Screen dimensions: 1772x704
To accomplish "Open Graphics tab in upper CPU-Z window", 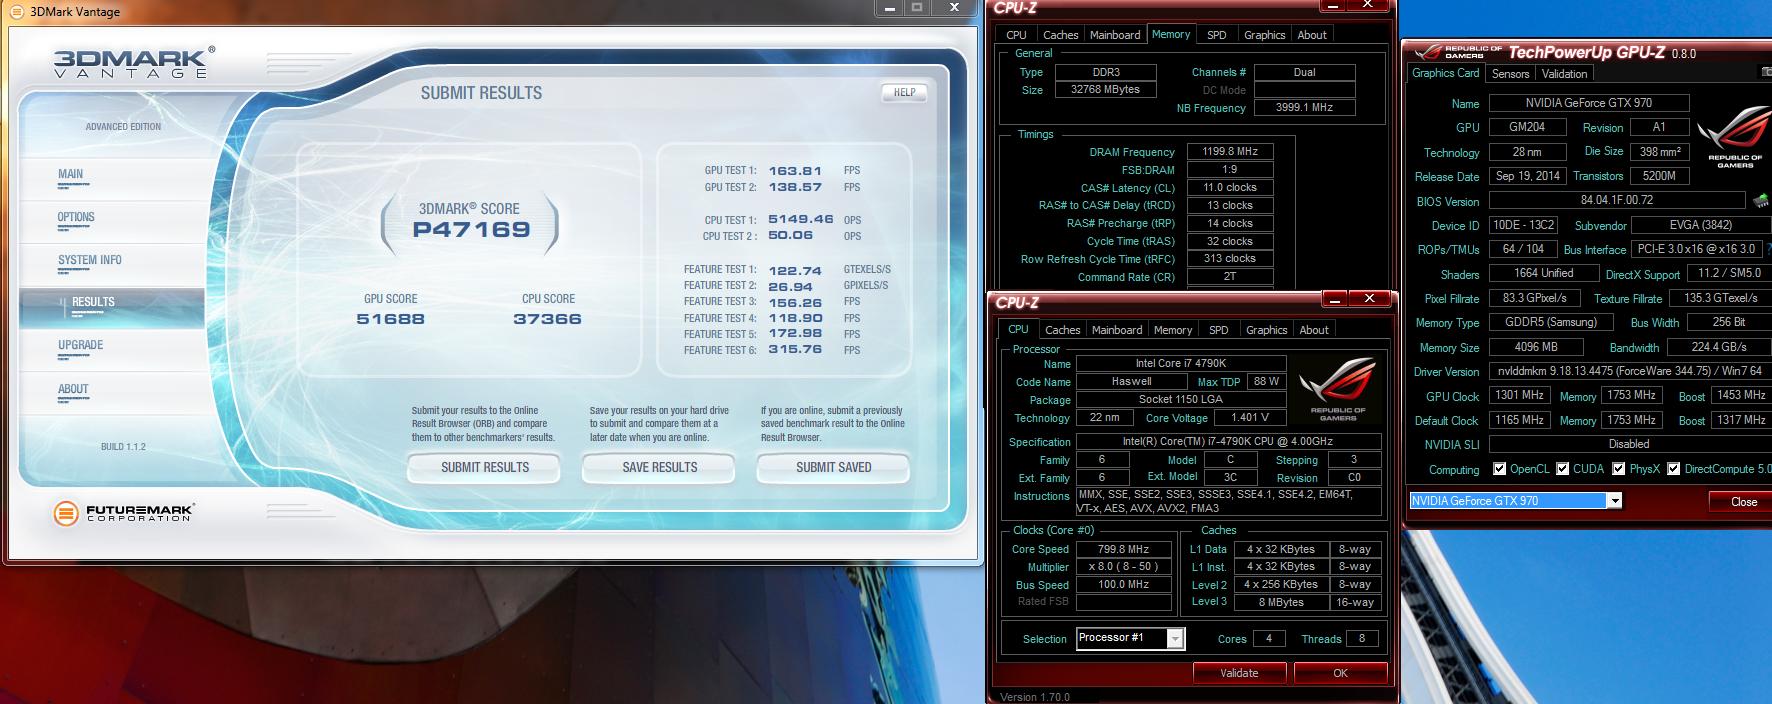I will [1264, 35].
